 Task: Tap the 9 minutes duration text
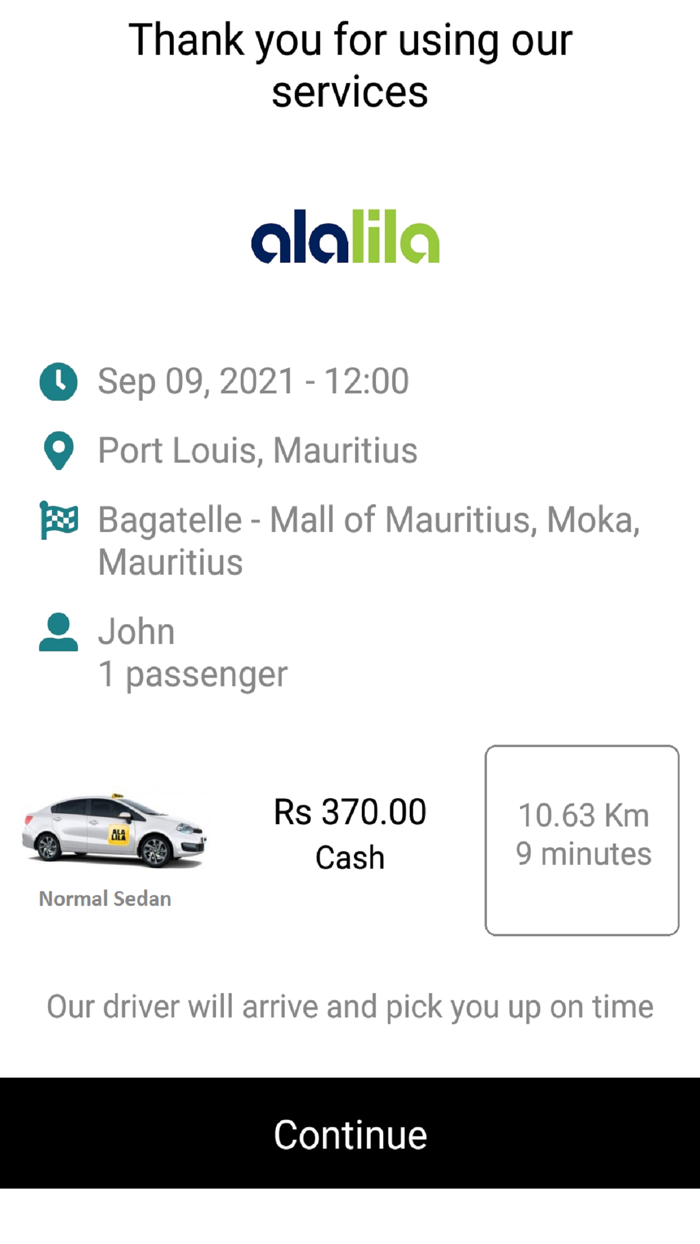[x=581, y=854]
